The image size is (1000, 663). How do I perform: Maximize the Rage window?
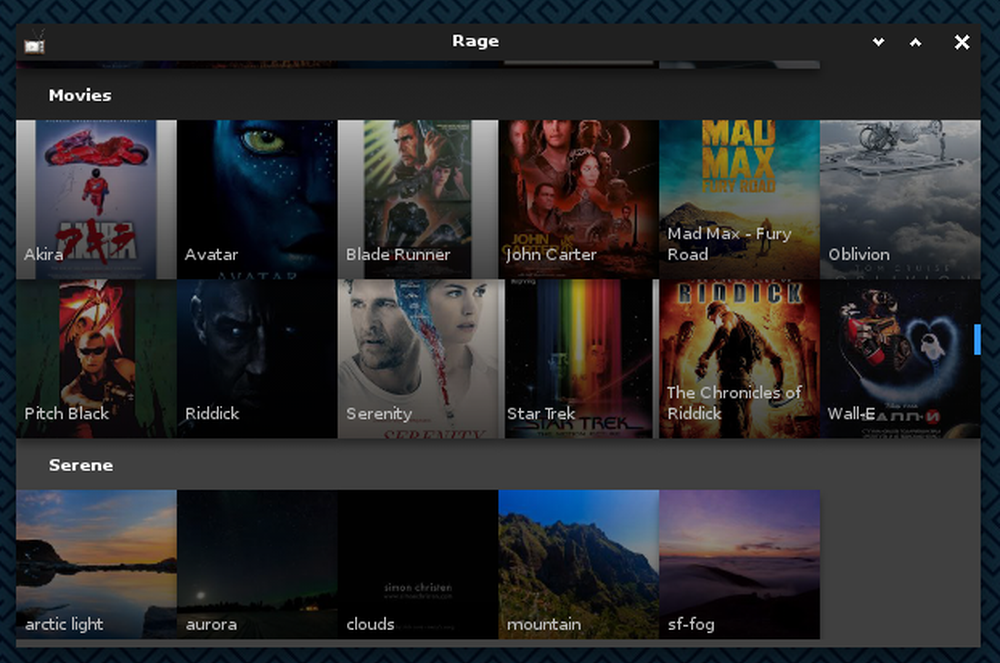pos(915,42)
